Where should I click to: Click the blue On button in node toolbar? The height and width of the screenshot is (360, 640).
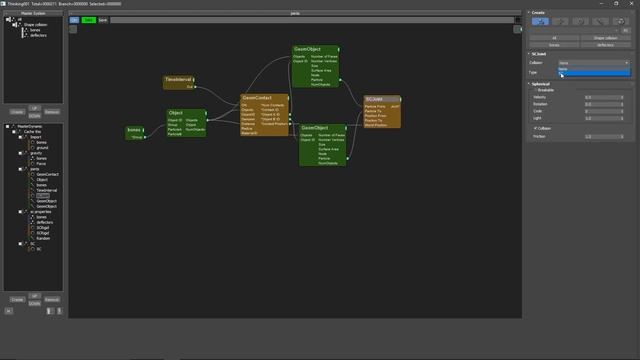click(x=74, y=20)
